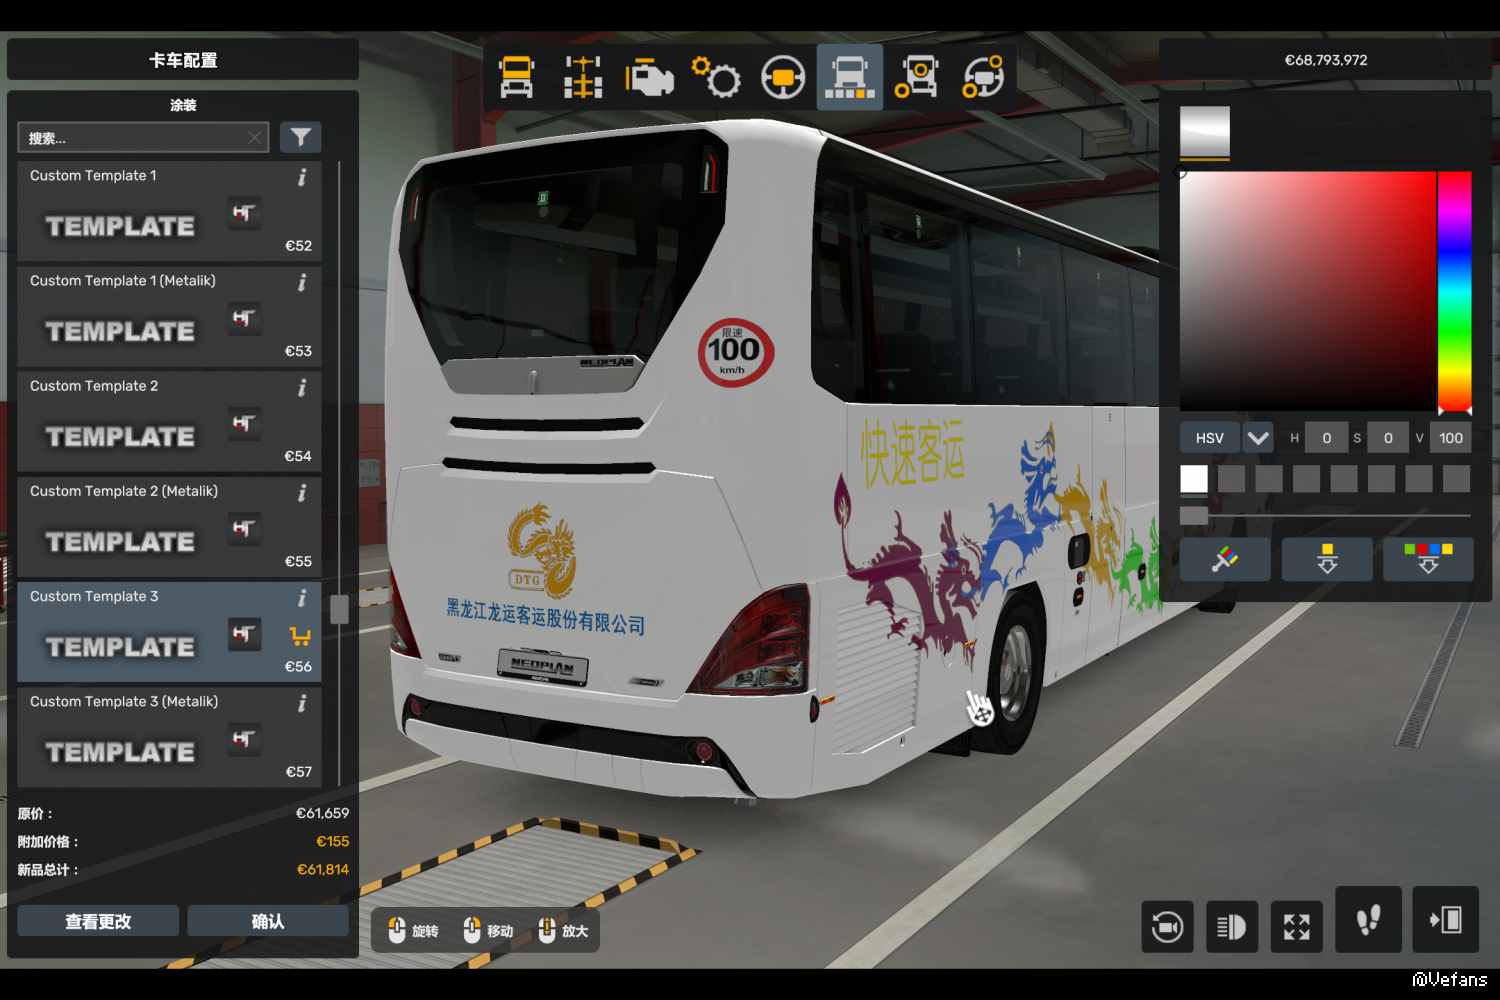Open the engine category tab

click(650, 77)
